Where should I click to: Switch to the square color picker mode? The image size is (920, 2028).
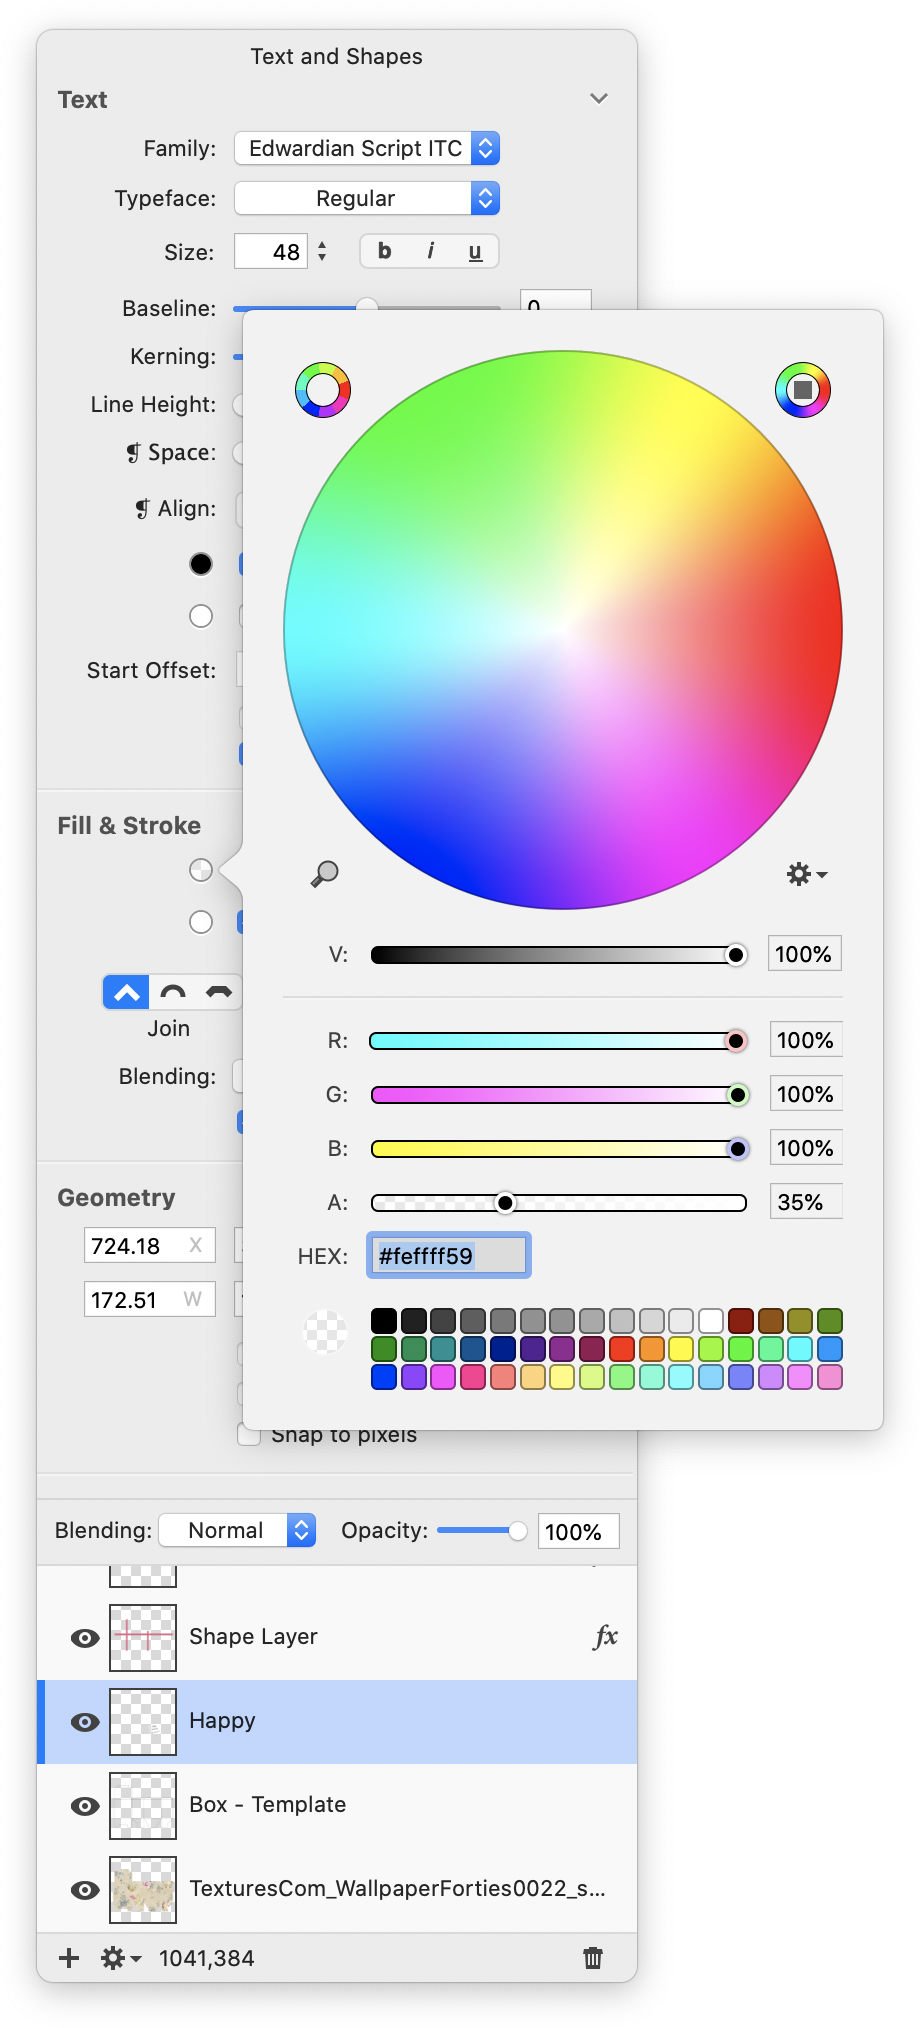[802, 390]
